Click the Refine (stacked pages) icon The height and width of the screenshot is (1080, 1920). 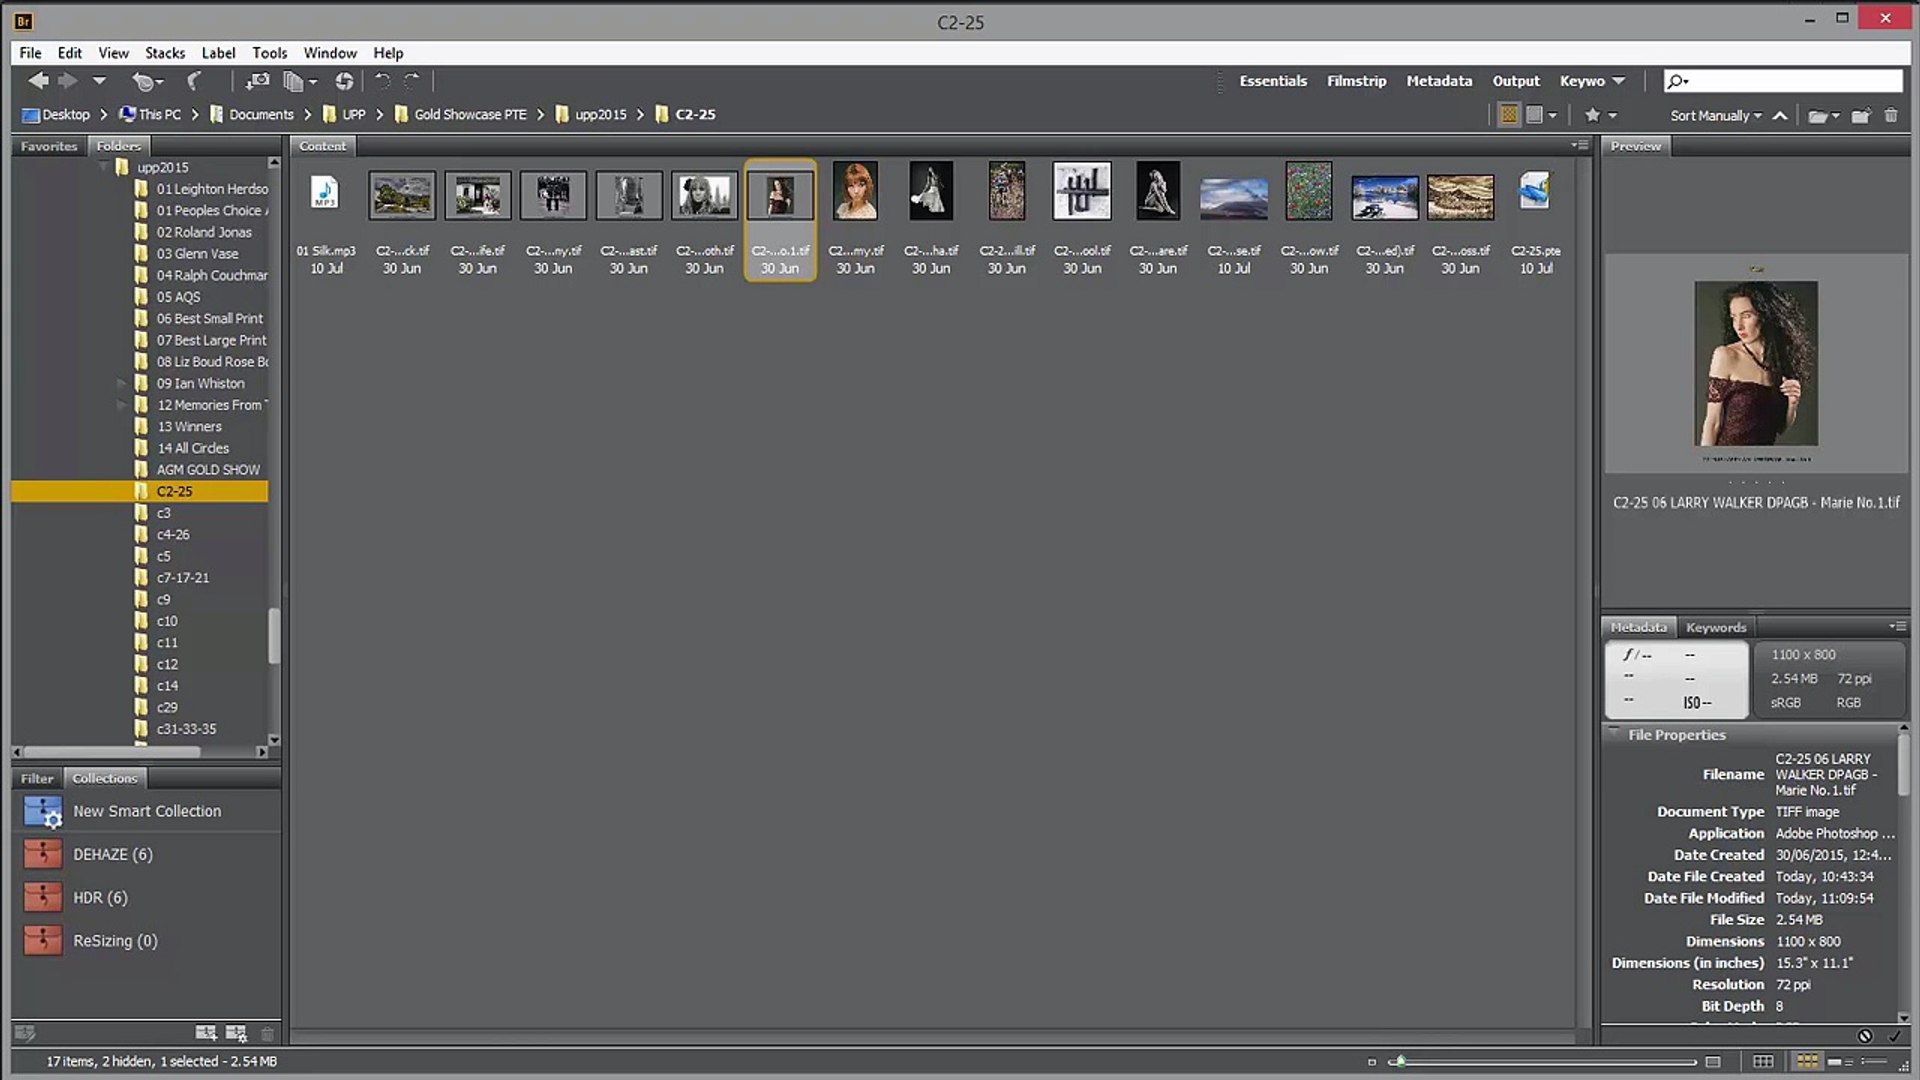point(293,81)
